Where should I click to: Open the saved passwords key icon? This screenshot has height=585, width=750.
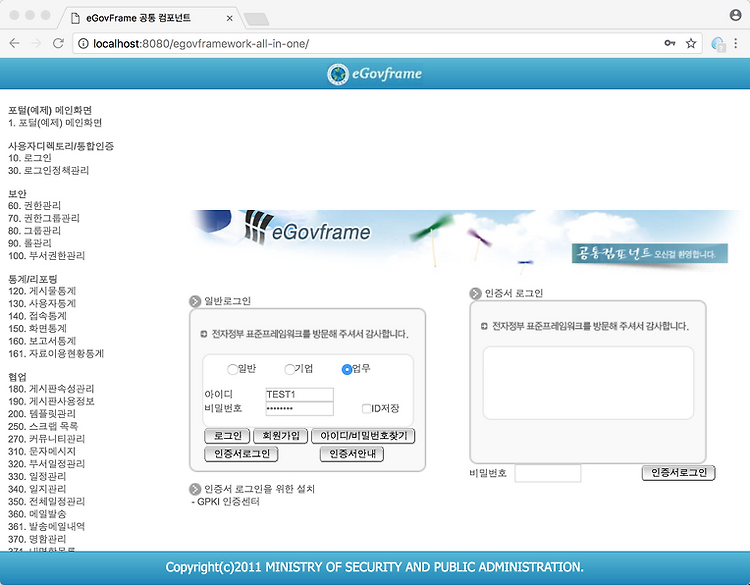click(670, 43)
